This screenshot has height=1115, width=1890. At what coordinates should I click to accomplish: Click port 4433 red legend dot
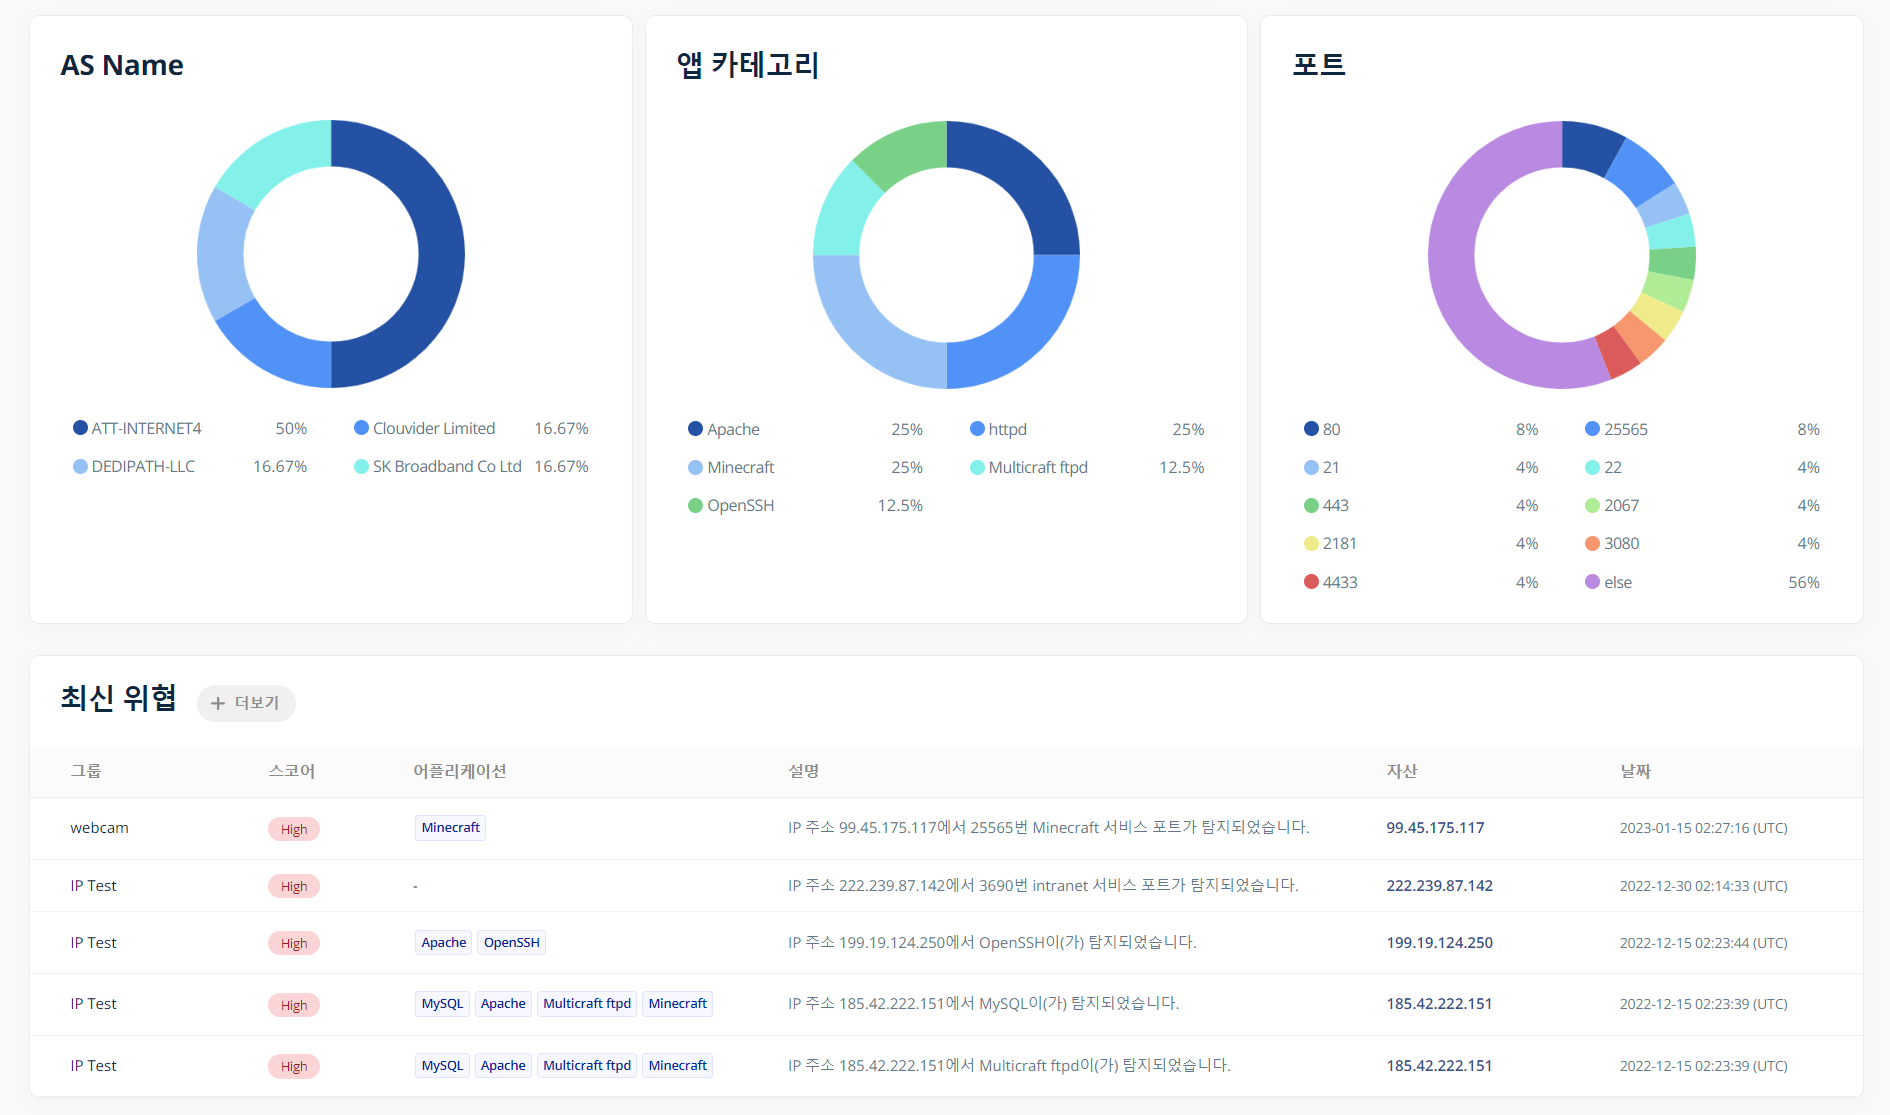point(1311,582)
